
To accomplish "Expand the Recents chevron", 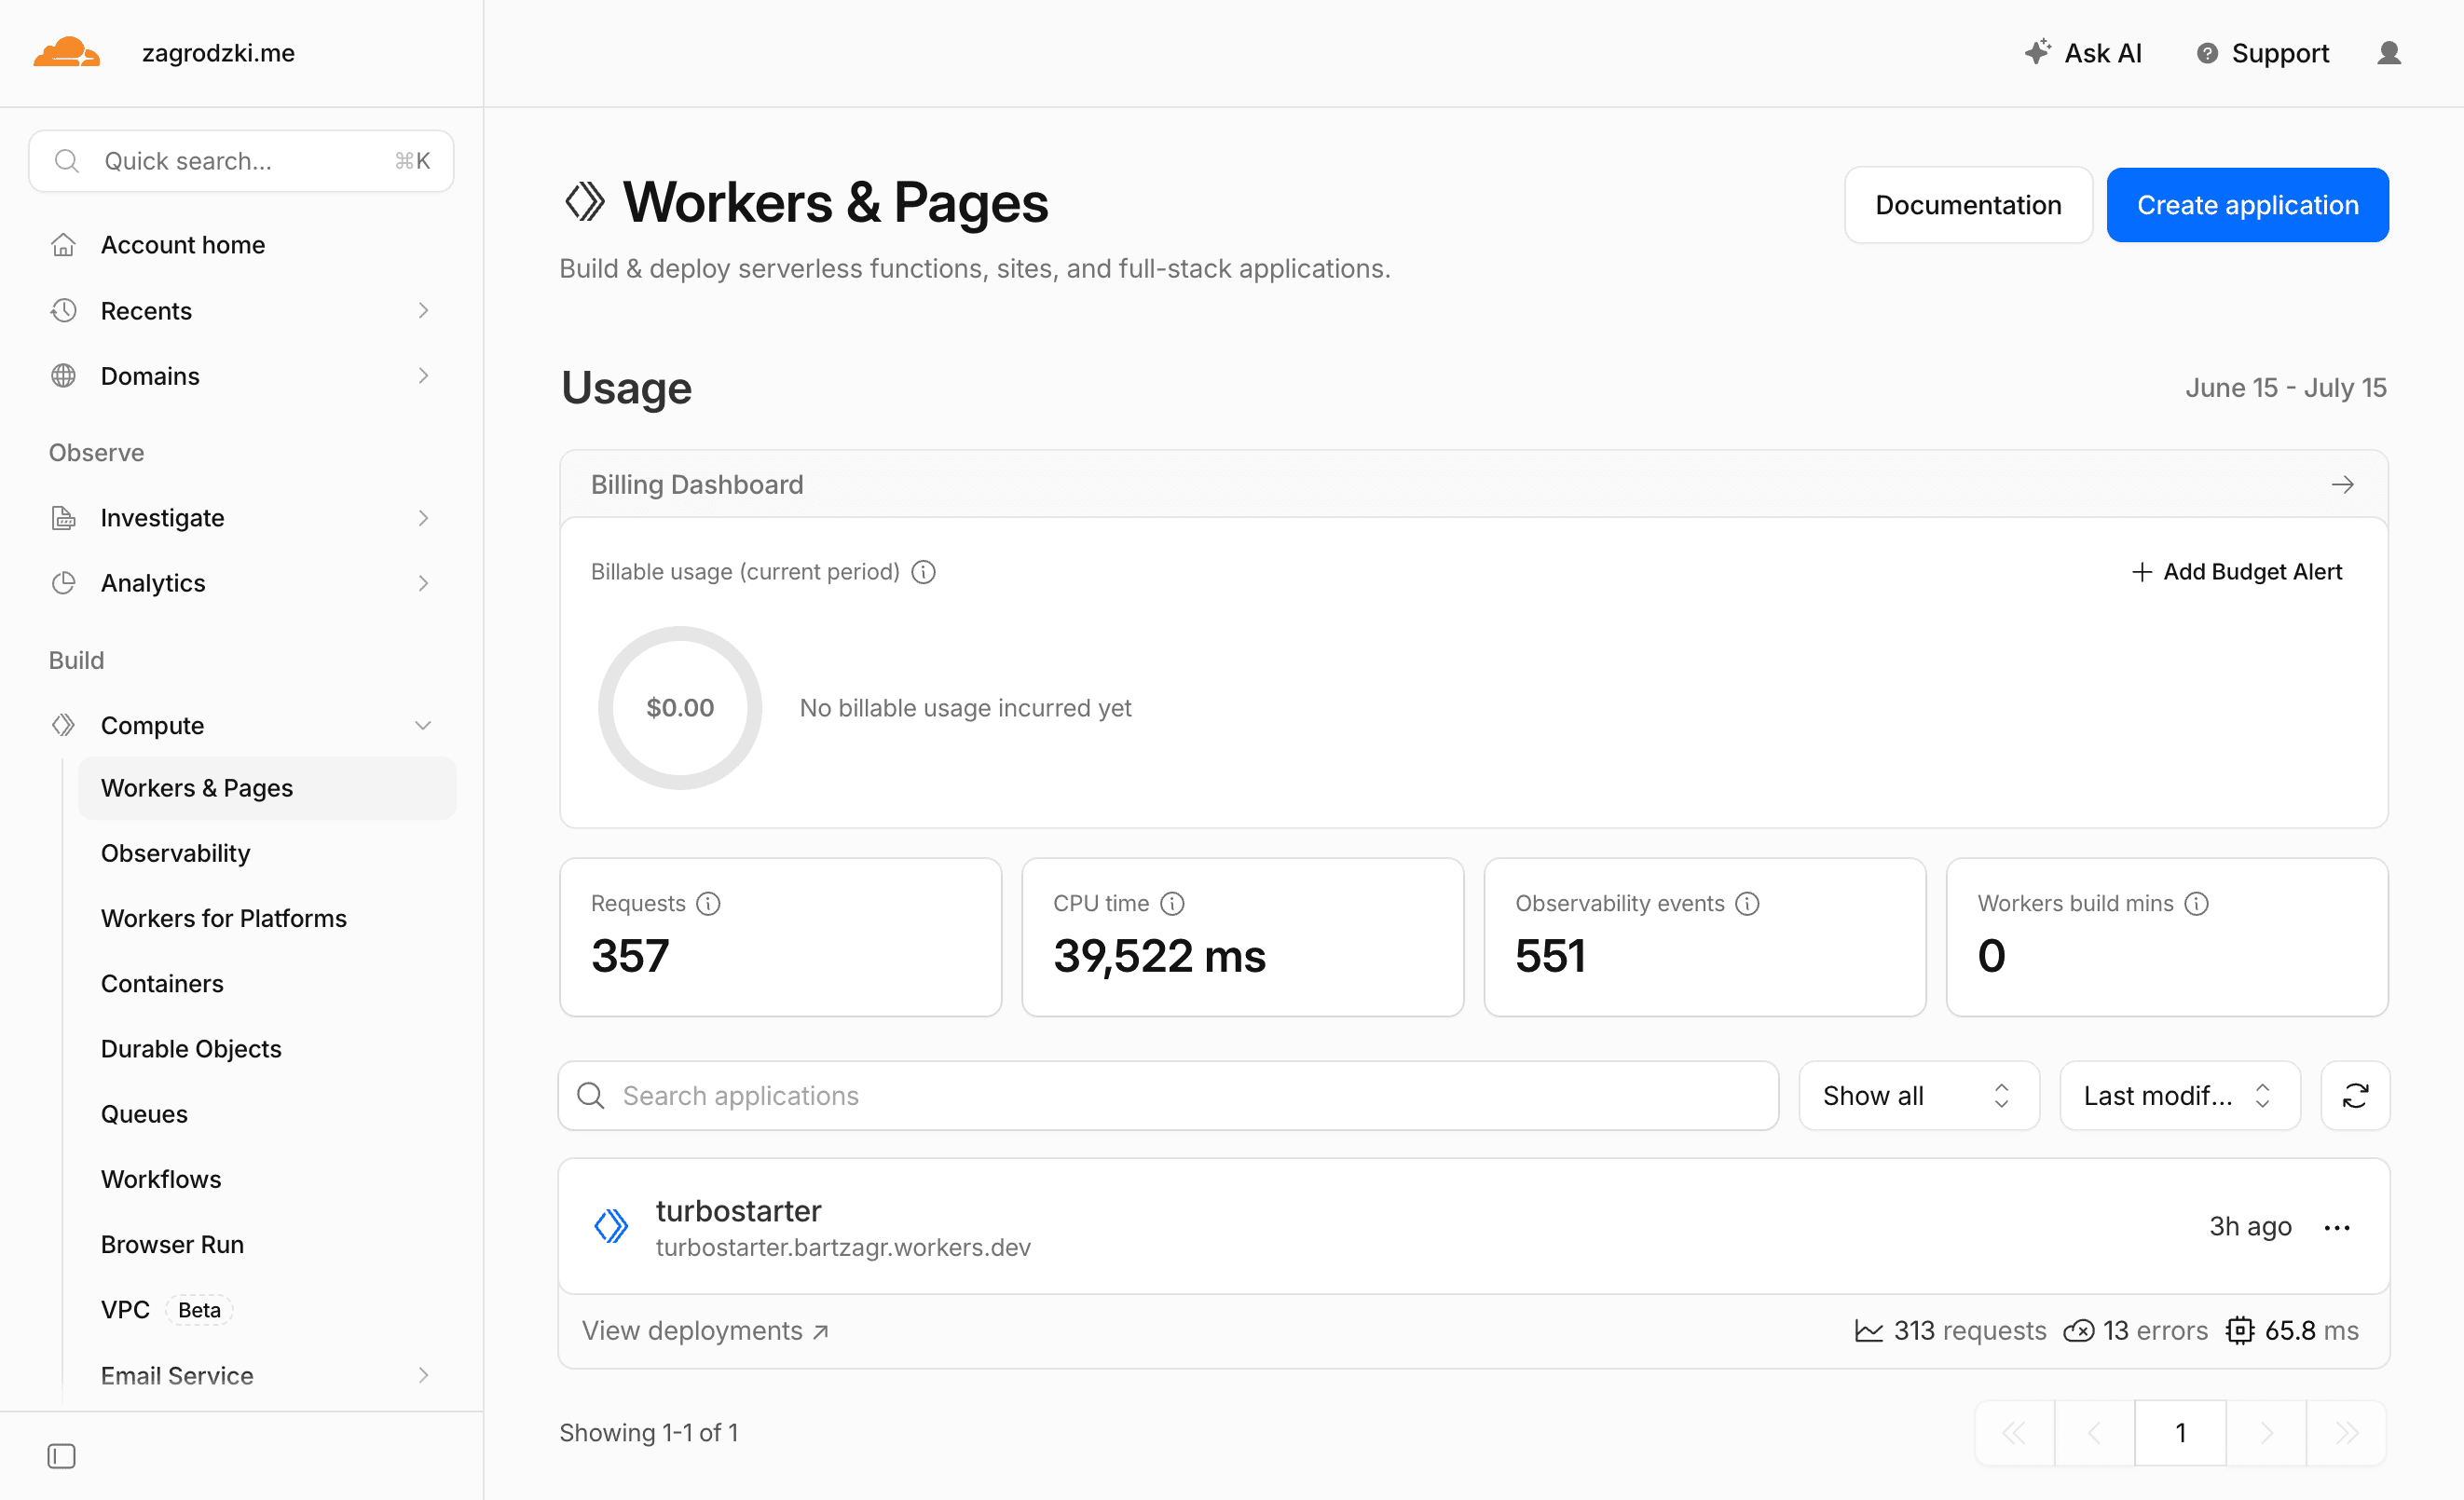I will (423, 311).
